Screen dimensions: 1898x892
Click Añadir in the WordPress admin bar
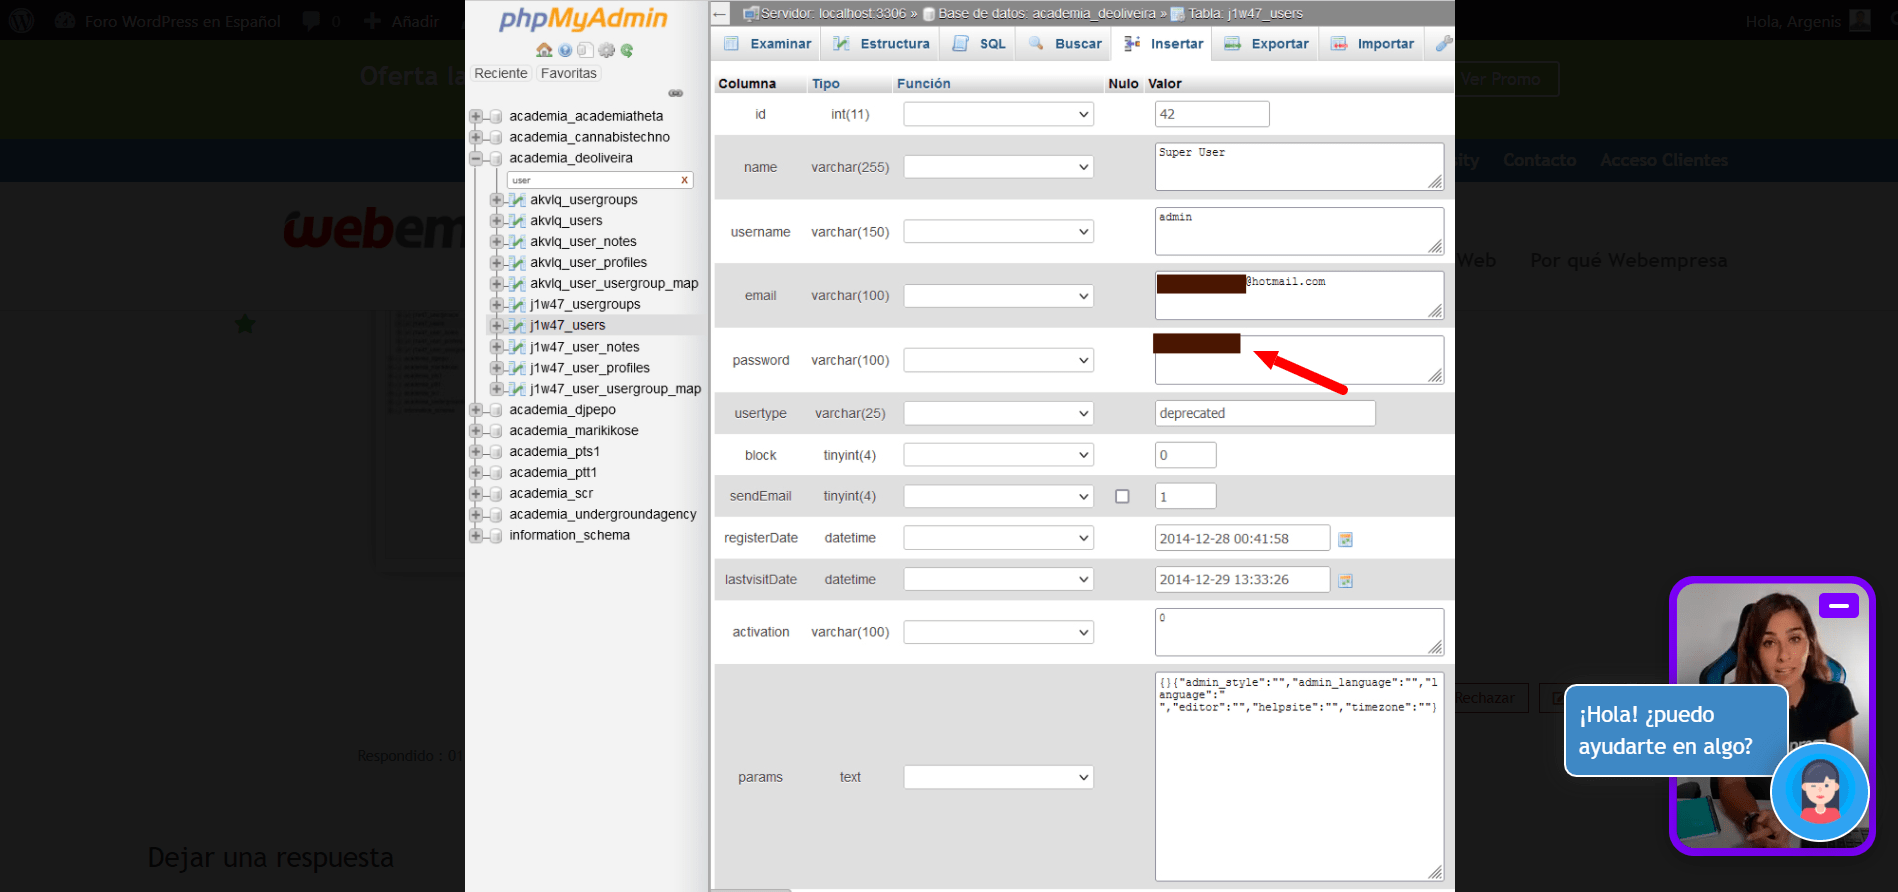(402, 21)
